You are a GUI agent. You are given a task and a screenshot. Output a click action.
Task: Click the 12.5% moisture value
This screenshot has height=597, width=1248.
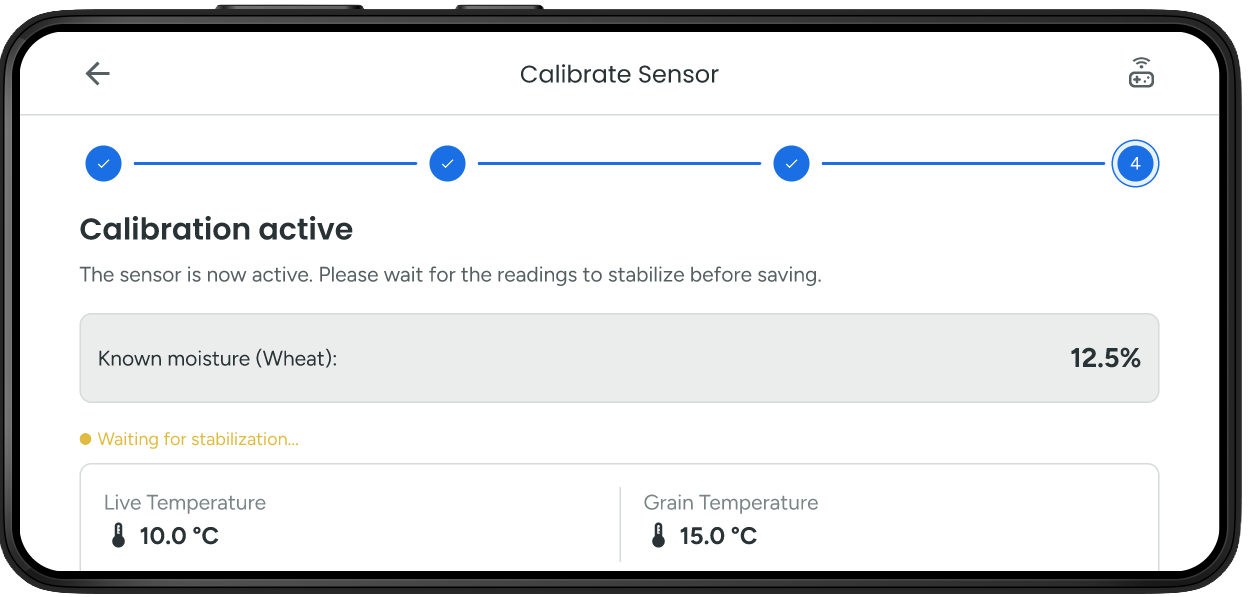tap(1105, 358)
